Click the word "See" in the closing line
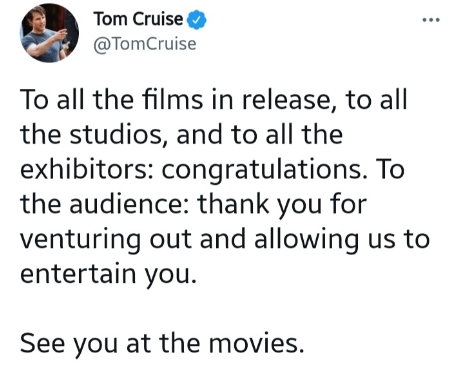The image size is (462, 365). click(42, 344)
